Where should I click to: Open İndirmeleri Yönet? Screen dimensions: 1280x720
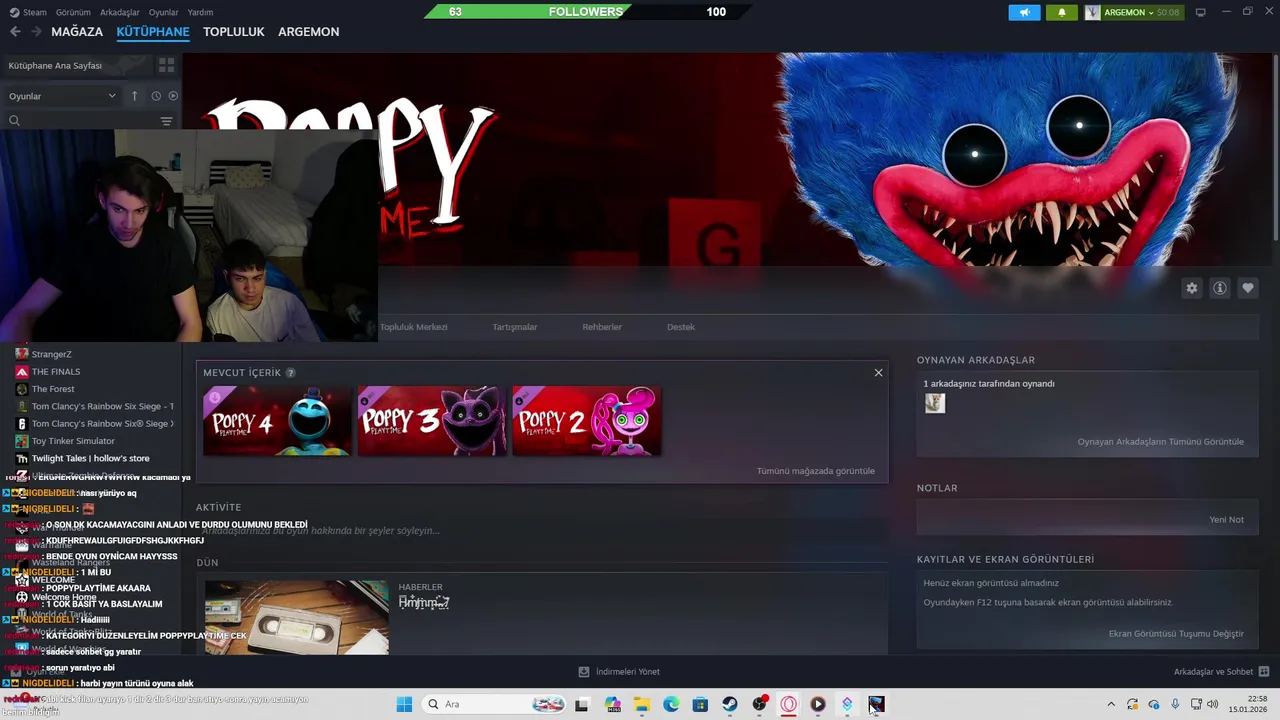coord(619,672)
